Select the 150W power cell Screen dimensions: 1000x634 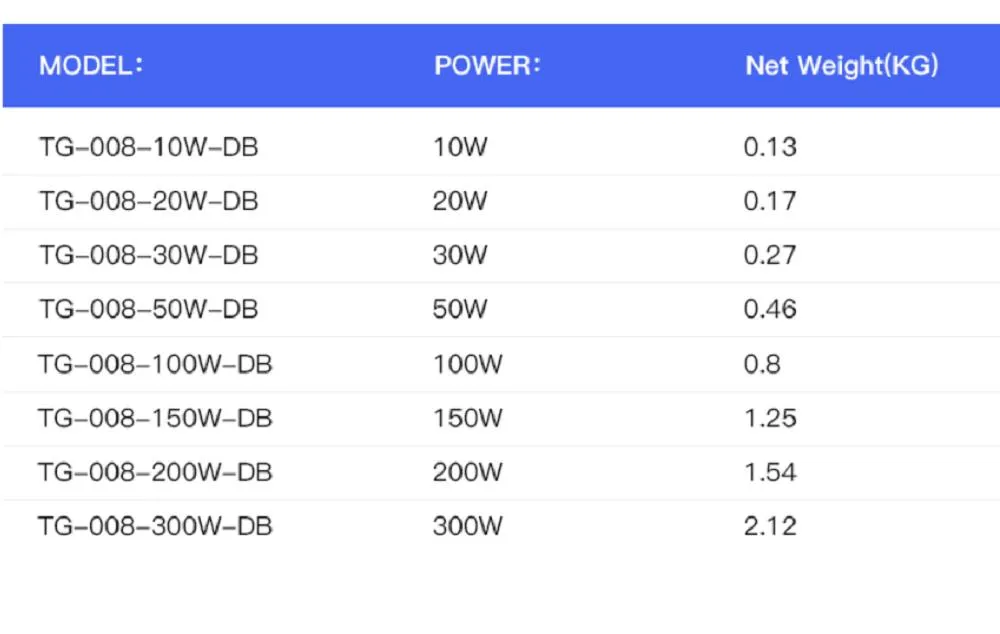pyautogui.click(x=467, y=418)
